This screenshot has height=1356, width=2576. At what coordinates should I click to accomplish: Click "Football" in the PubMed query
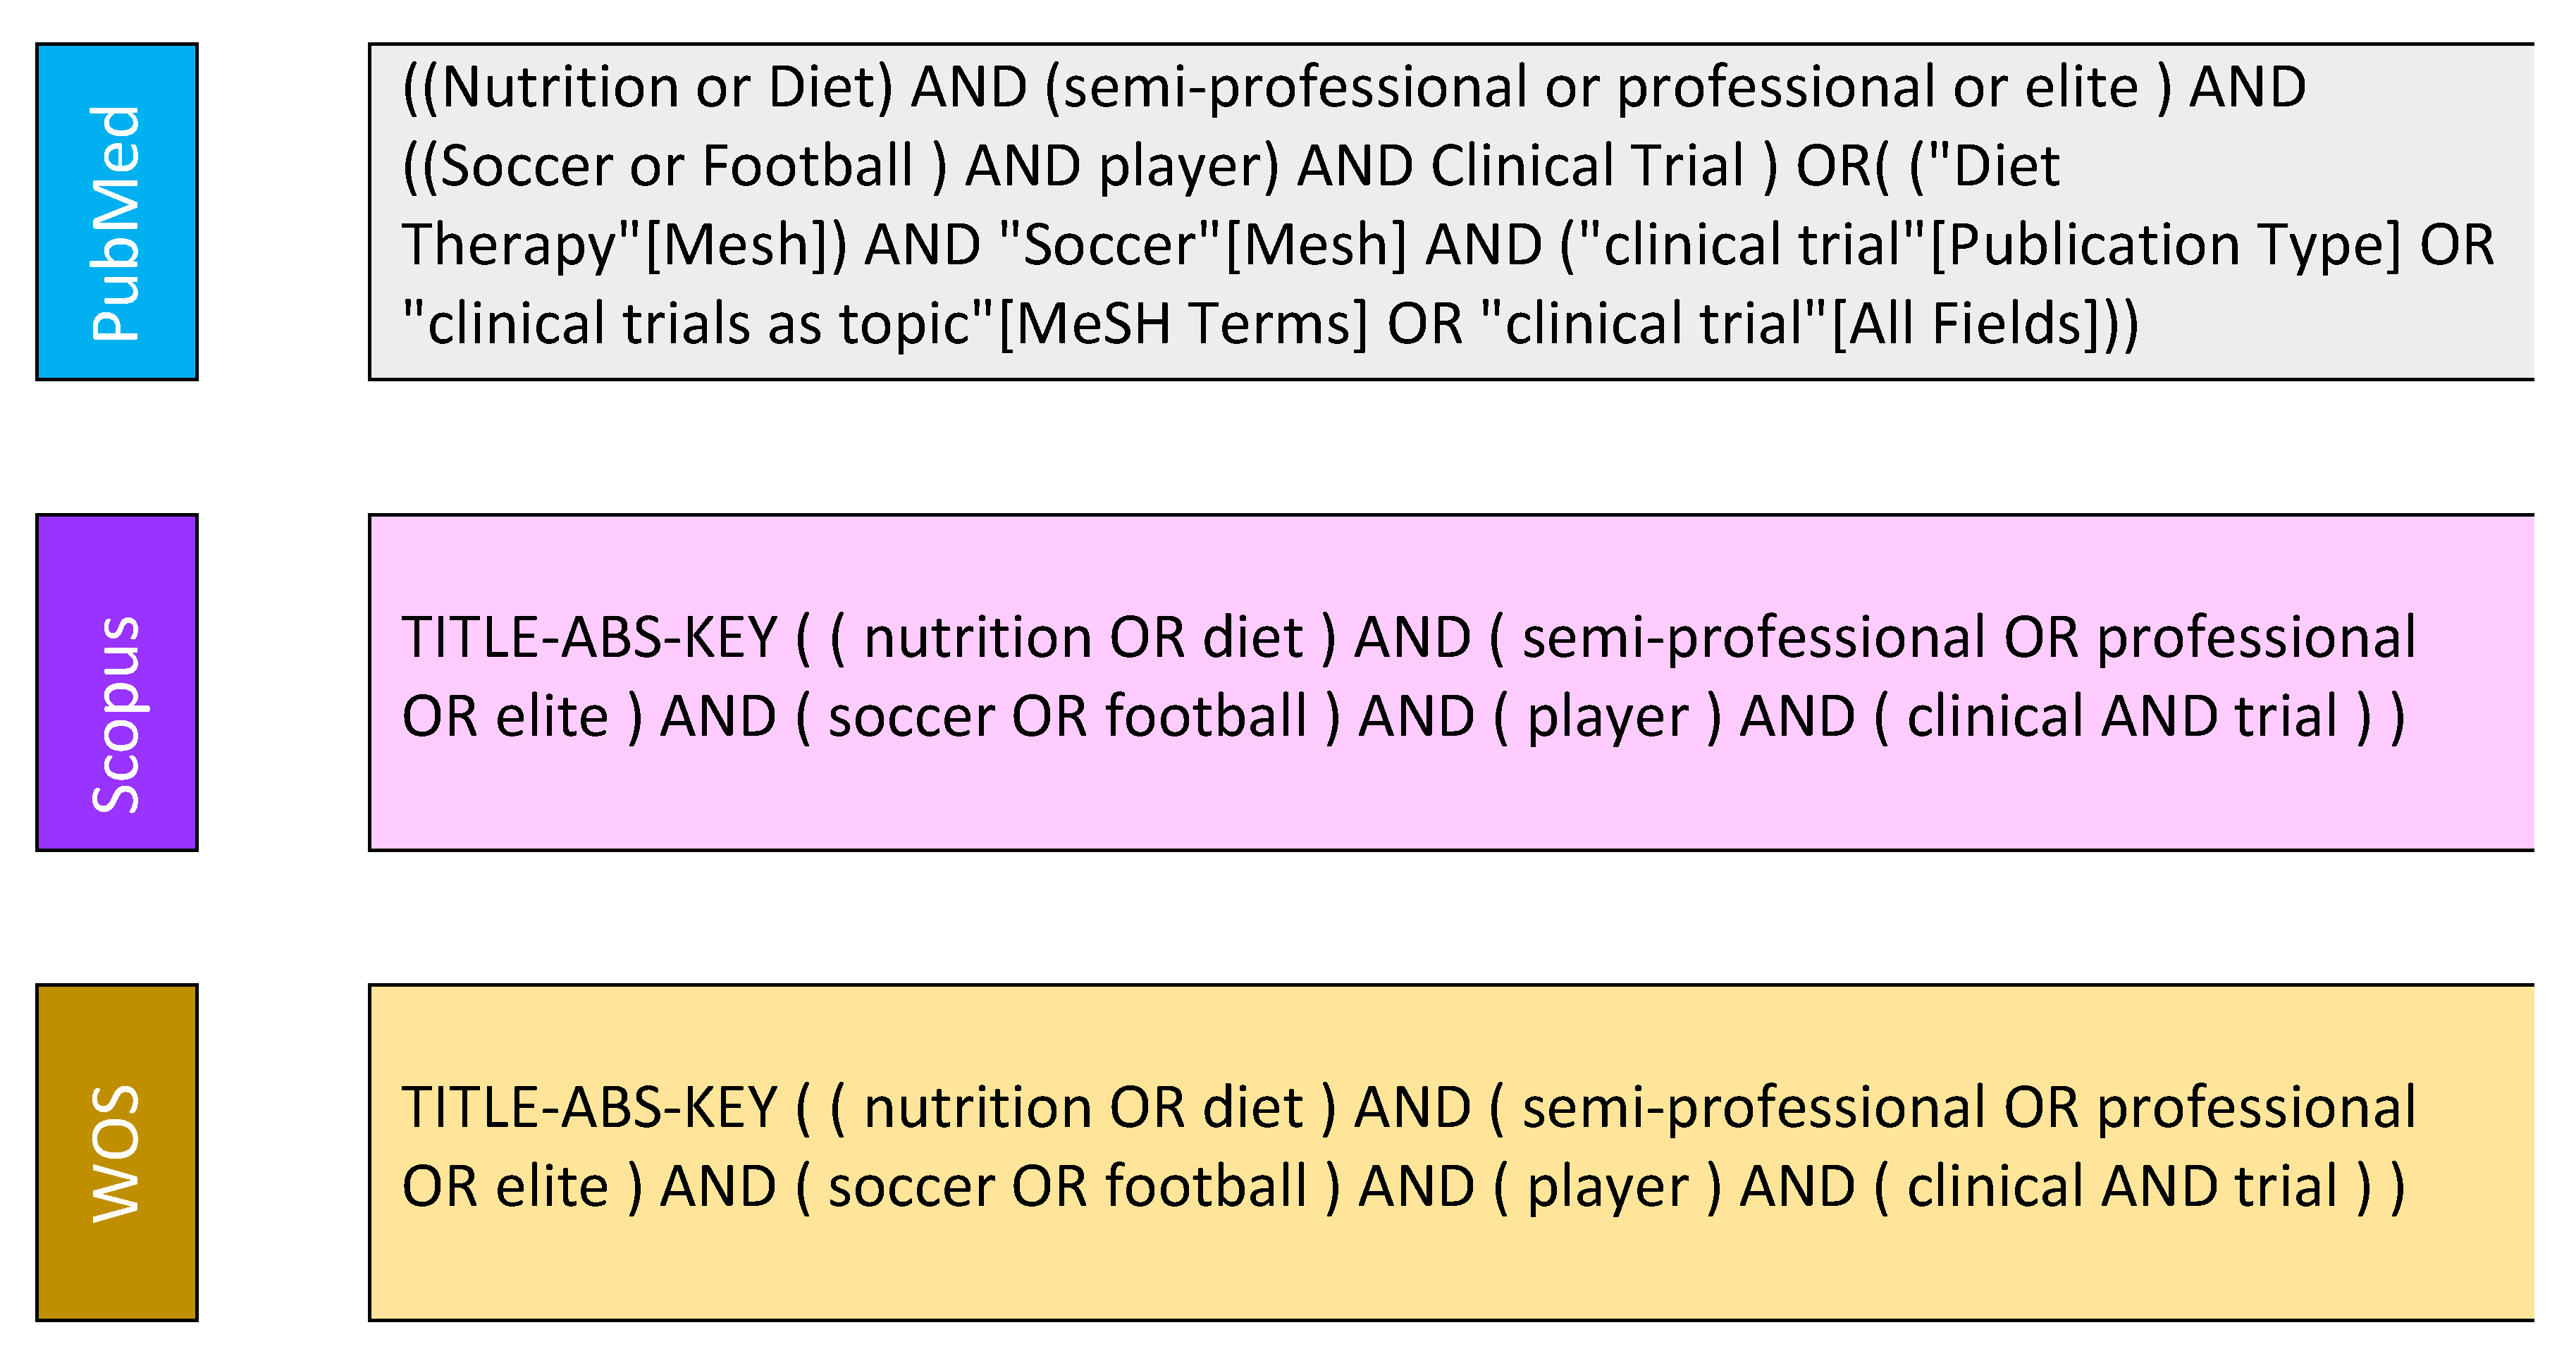click(x=808, y=167)
